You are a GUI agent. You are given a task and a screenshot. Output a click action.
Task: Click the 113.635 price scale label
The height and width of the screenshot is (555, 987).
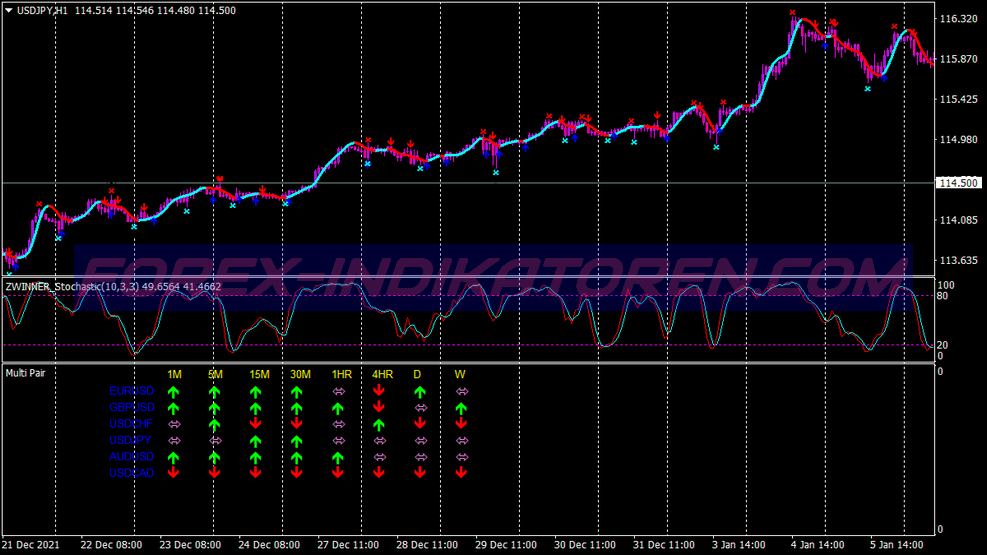click(x=959, y=261)
